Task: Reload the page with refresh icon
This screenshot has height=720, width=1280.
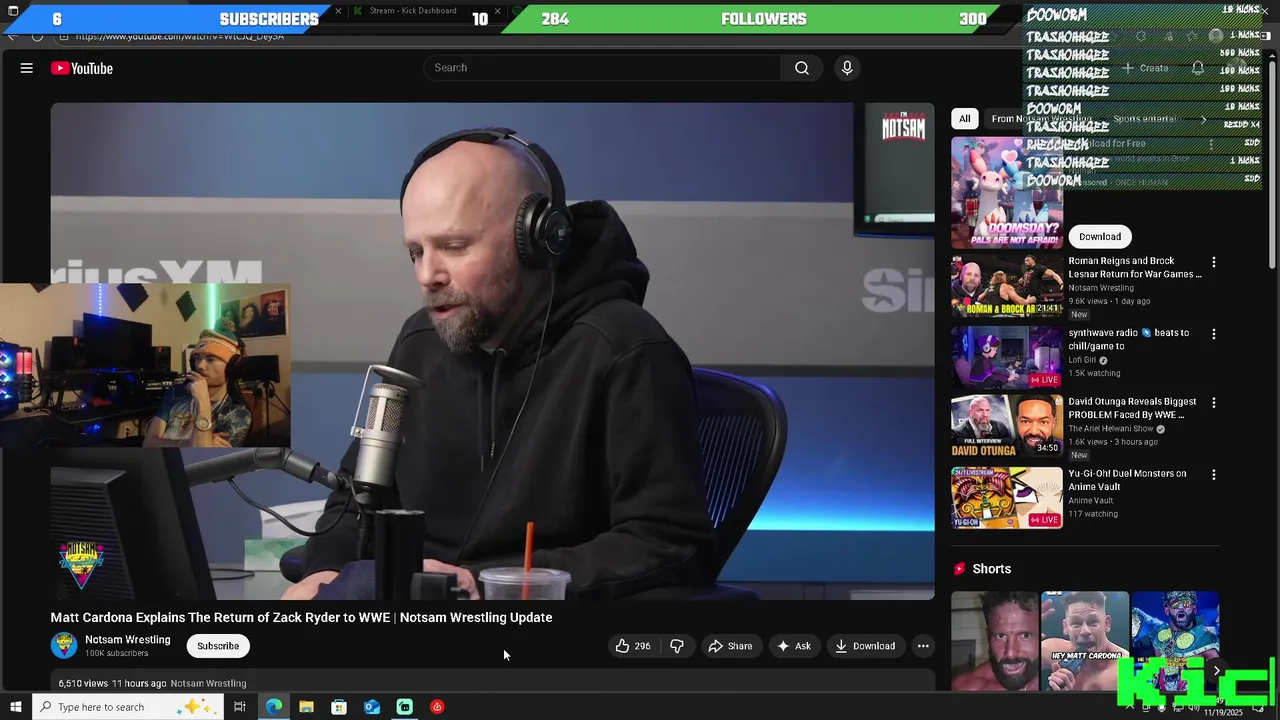Action: pos(37,36)
